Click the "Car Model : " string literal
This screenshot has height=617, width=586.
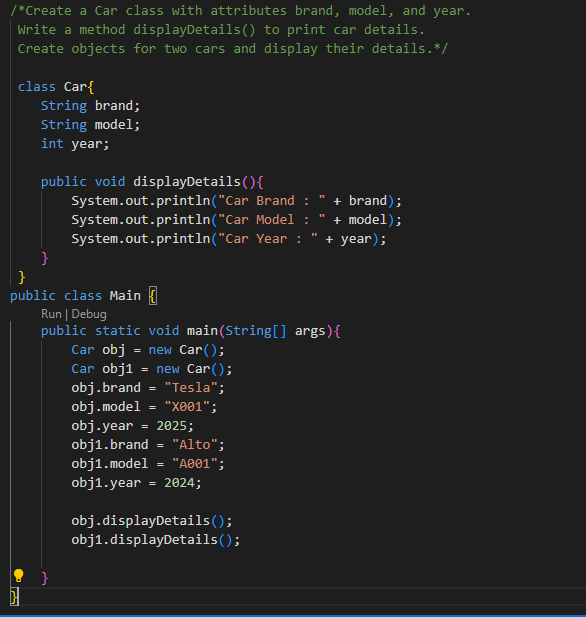[x=272, y=220]
